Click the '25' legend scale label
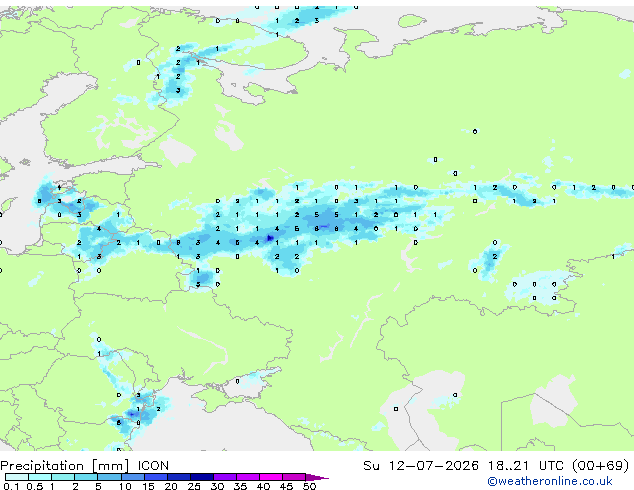Screen dimensions: 634x490 [194, 486]
